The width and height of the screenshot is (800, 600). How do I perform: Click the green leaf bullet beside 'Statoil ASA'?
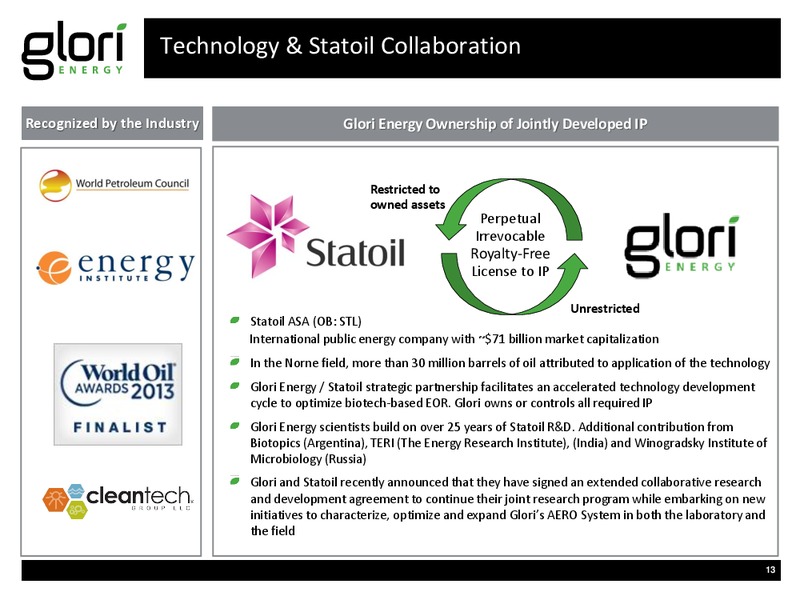coord(235,320)
